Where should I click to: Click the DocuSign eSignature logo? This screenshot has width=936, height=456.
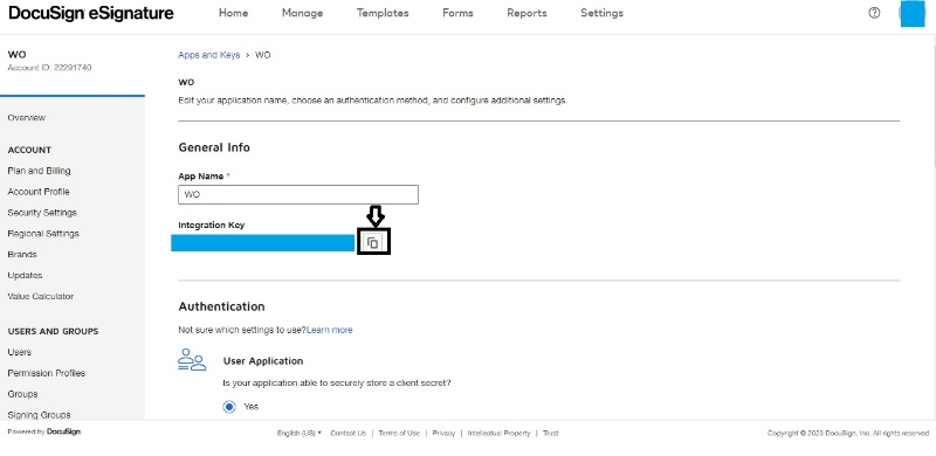tap(91, 13)
